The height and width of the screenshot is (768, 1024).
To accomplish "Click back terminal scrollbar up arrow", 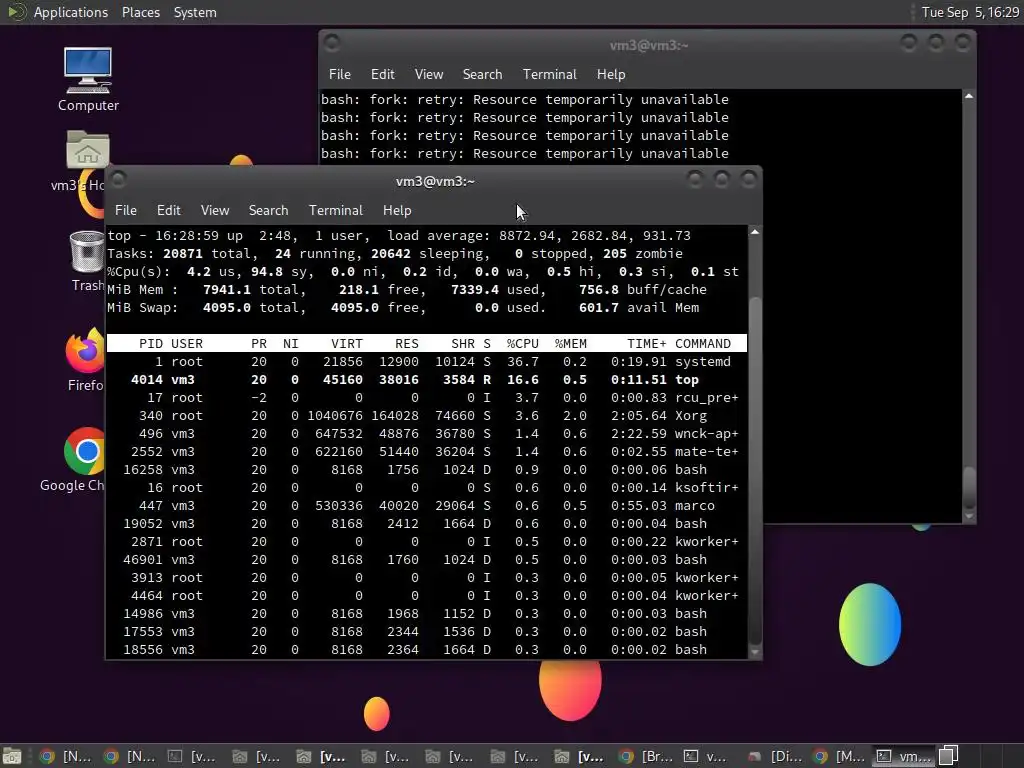I will [x=969, y=96].
